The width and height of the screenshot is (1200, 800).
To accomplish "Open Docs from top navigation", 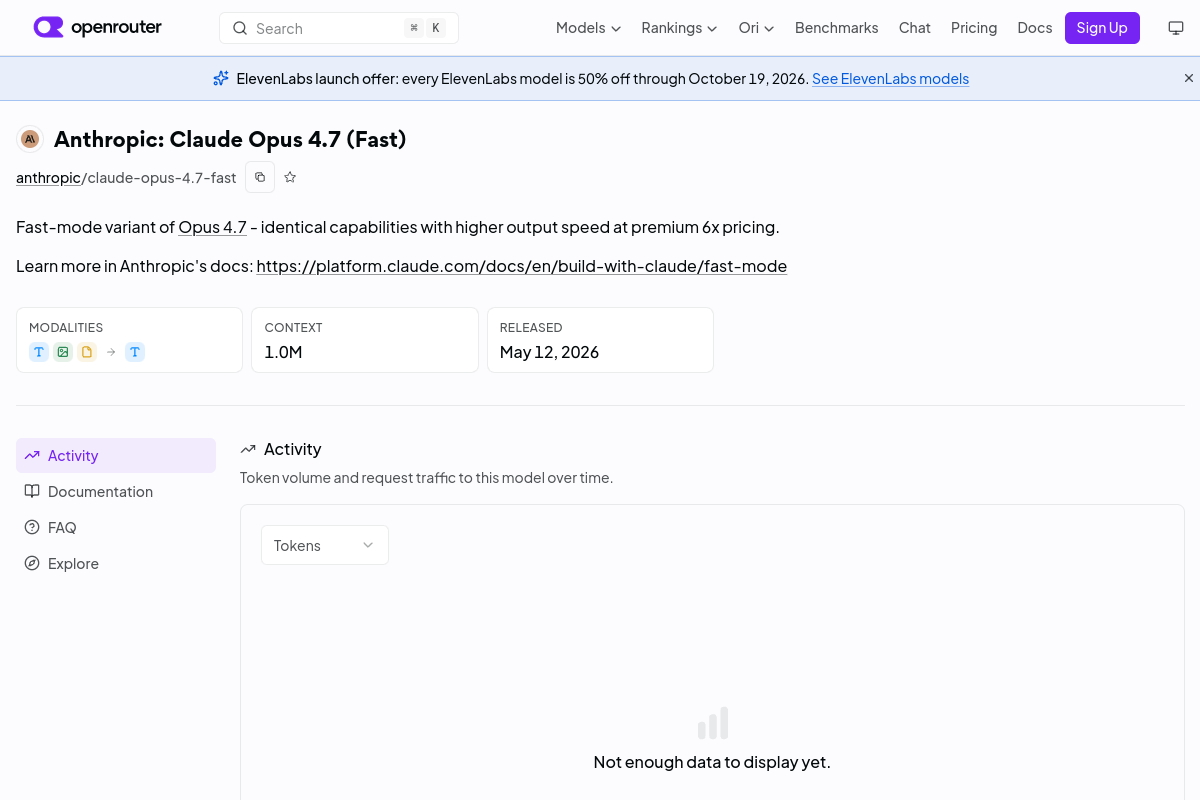I will point(1035,28).
